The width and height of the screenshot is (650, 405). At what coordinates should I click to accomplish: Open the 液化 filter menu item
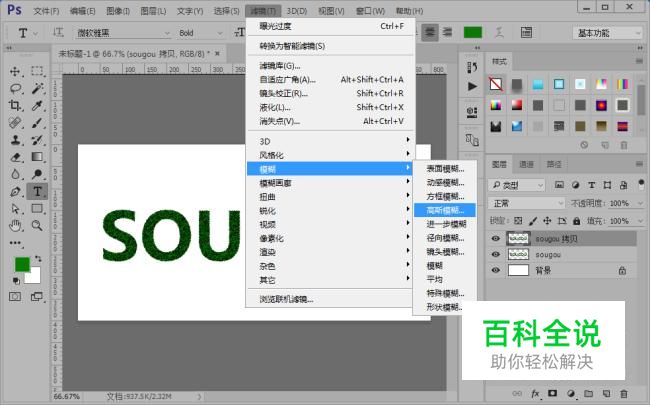tap(275, 107)
